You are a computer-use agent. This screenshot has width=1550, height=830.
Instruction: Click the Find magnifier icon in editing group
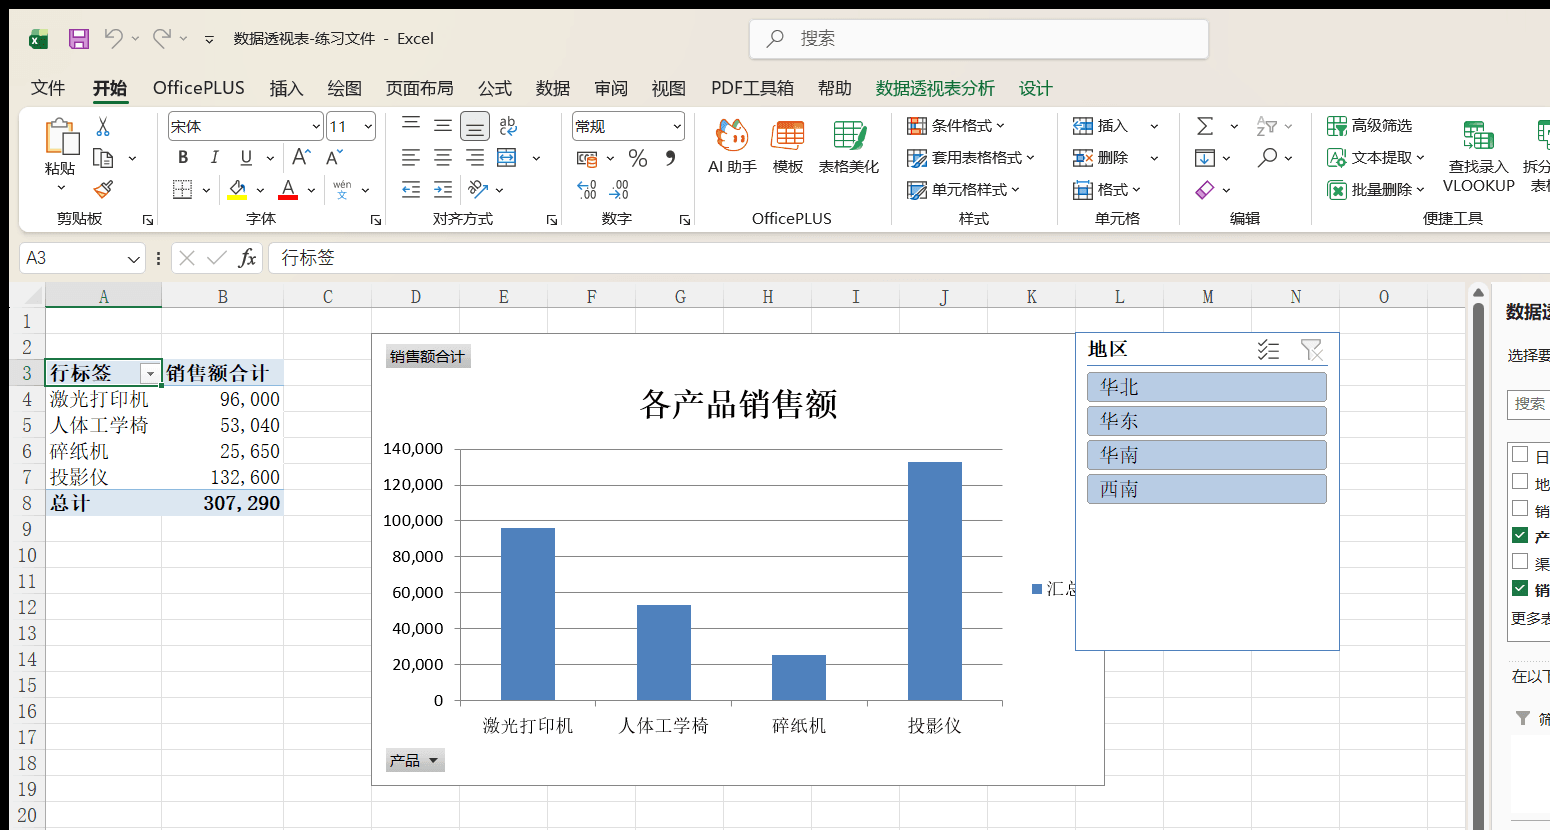(1268, 157)
